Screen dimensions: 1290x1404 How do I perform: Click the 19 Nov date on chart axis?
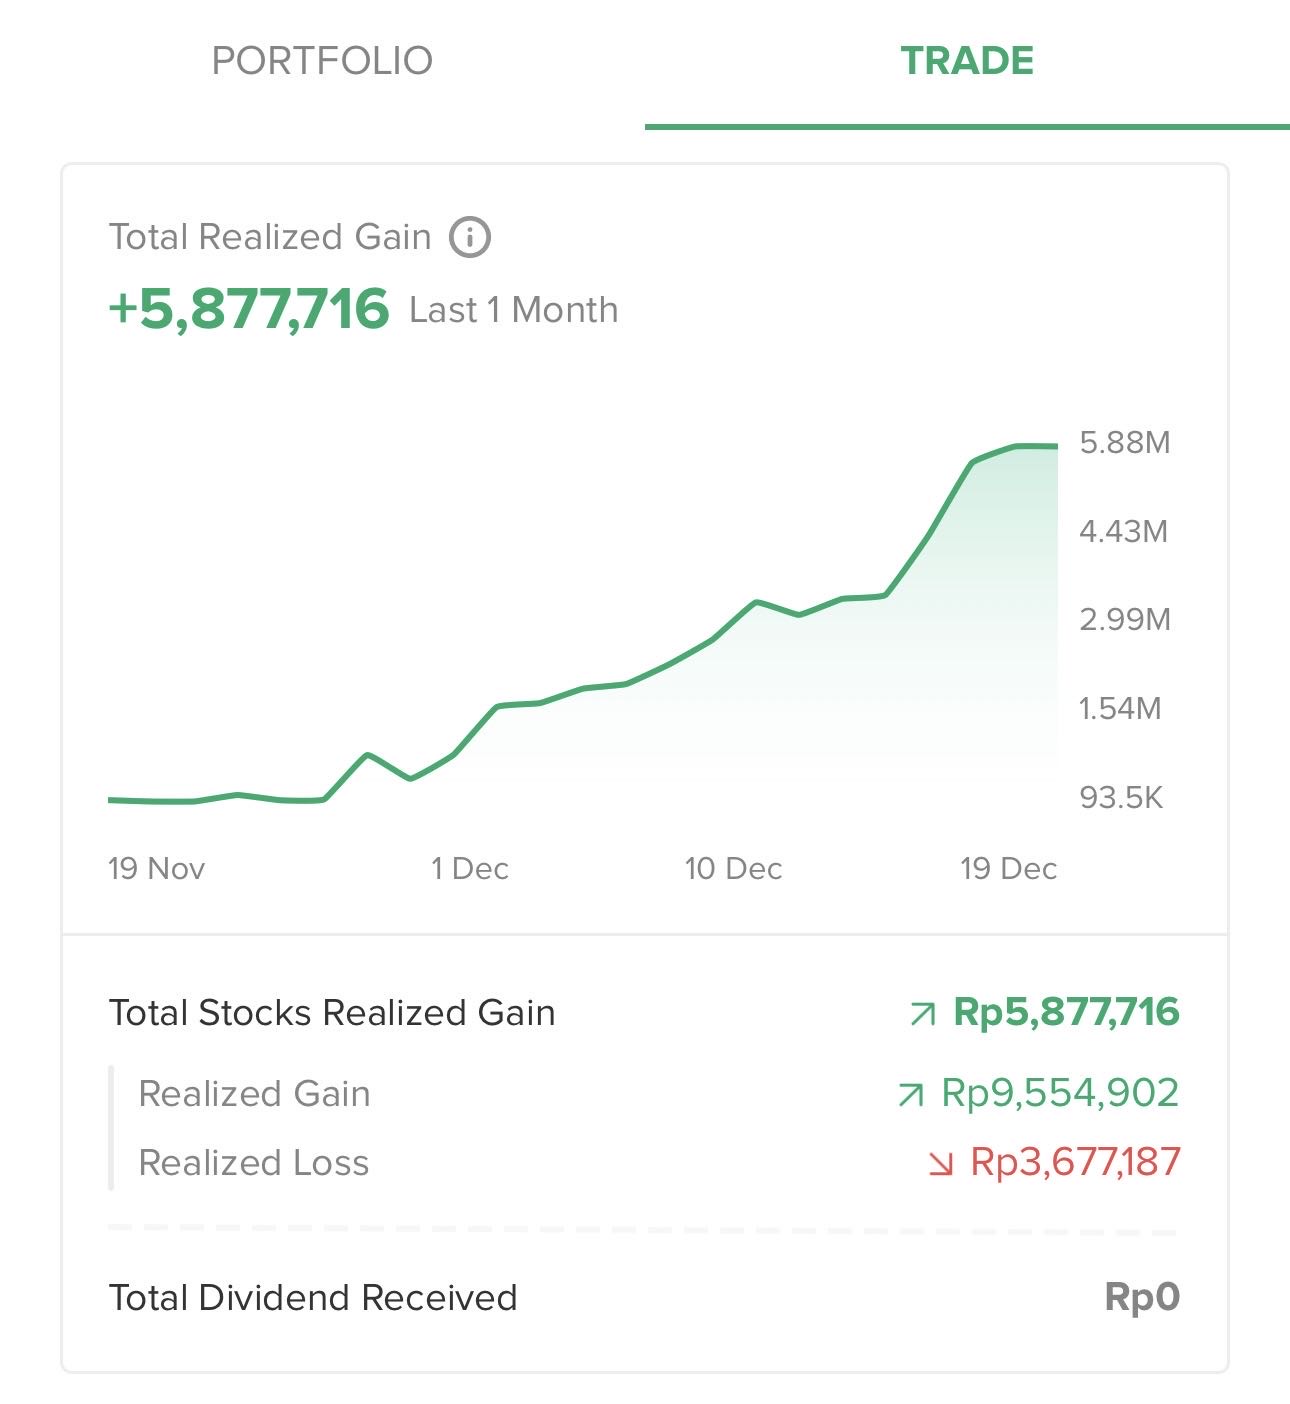click(x=156, y=868)
